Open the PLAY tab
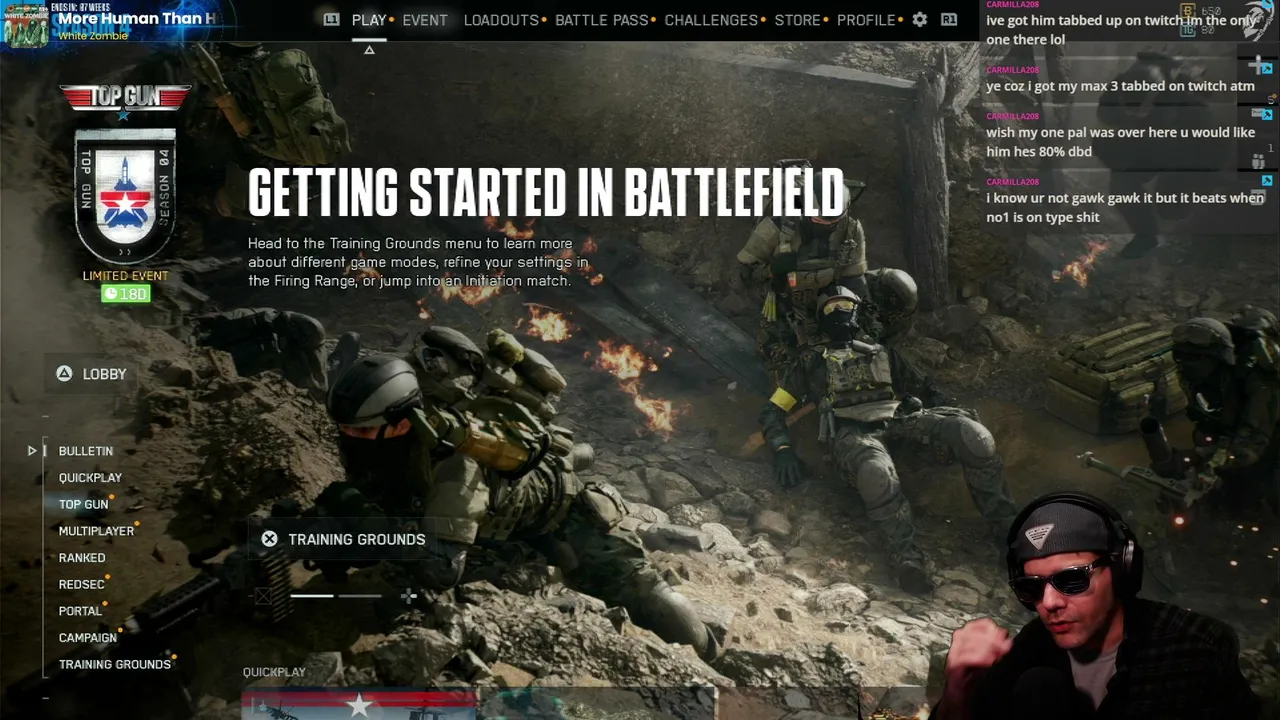Image resolution: width=1280 pixels, height=720 pixels. [369, 20]
